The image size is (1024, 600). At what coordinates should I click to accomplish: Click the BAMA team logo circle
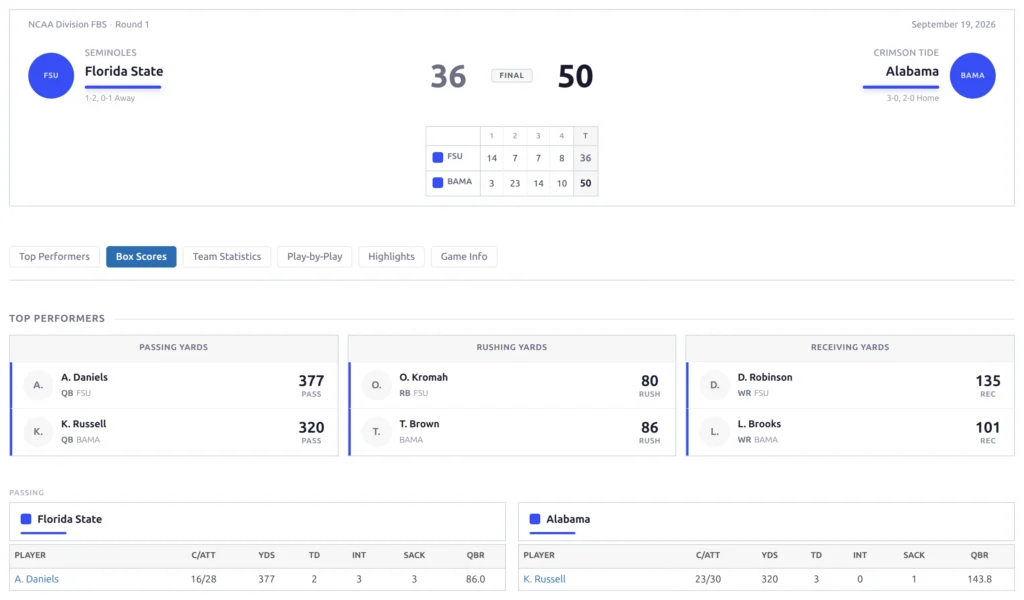pos(972,76)
